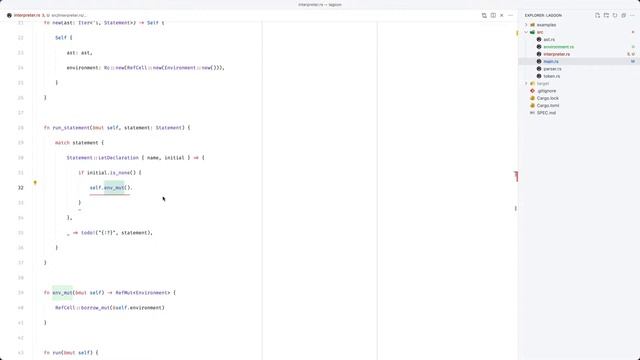Click the Rust file icon beside token.rs
This screenshot has height=360, width=640.
point(539,76)
